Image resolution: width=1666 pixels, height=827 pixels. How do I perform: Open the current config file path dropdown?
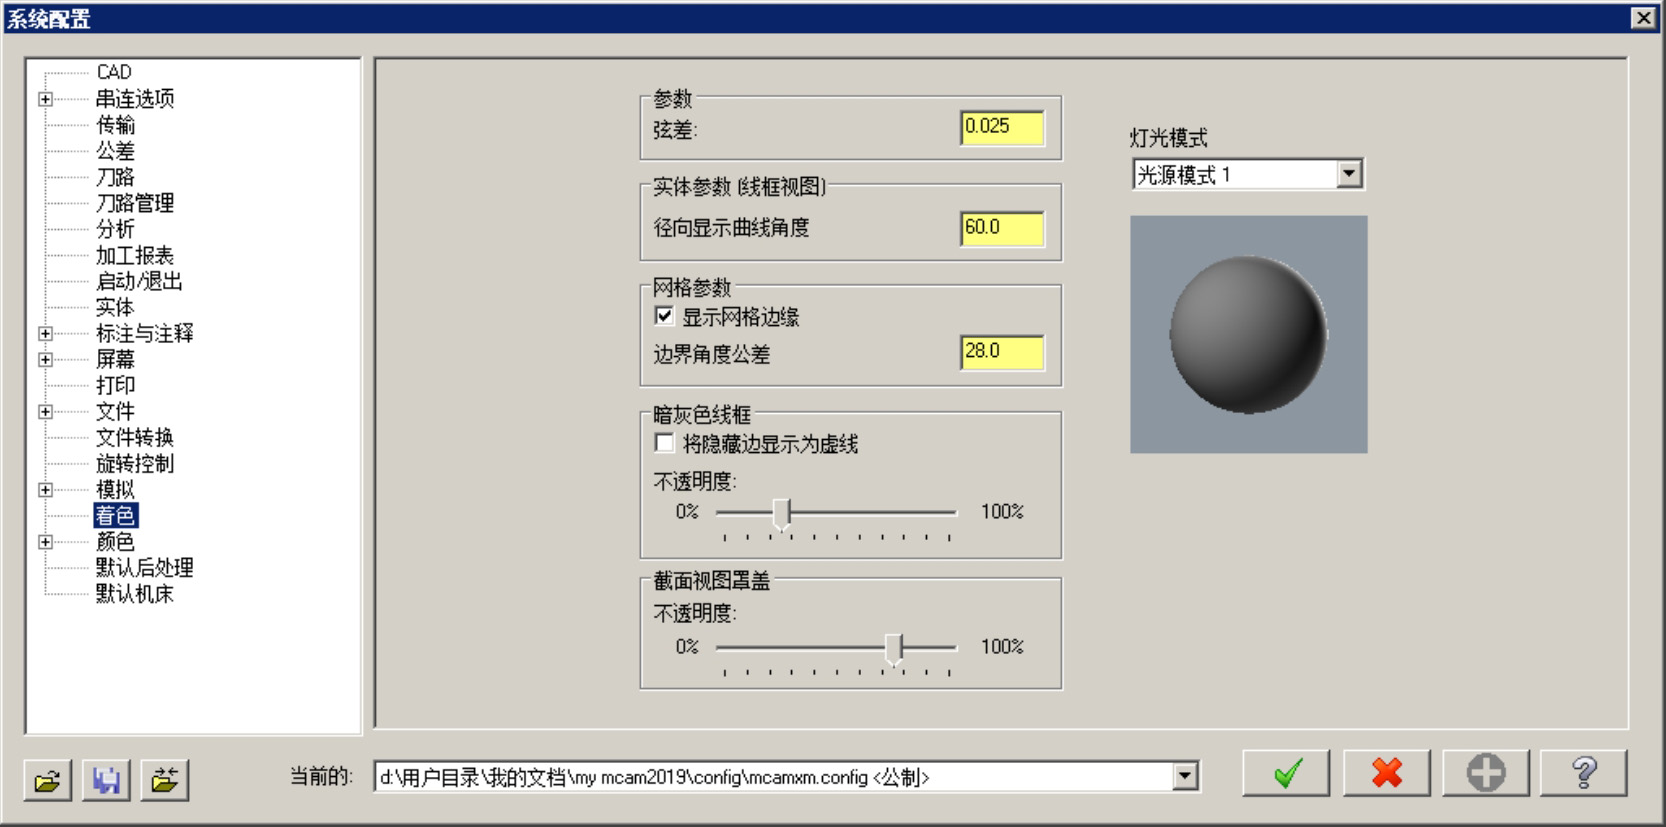click(x=1185, y=776)
